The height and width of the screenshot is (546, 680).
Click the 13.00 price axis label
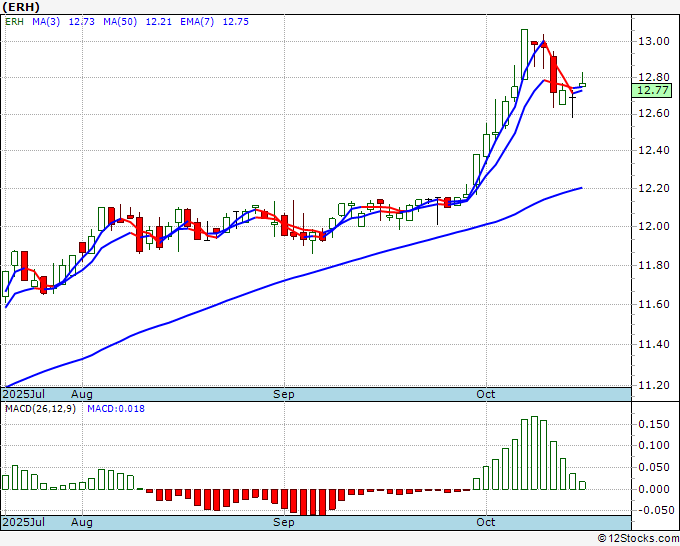tap(654, 42)
